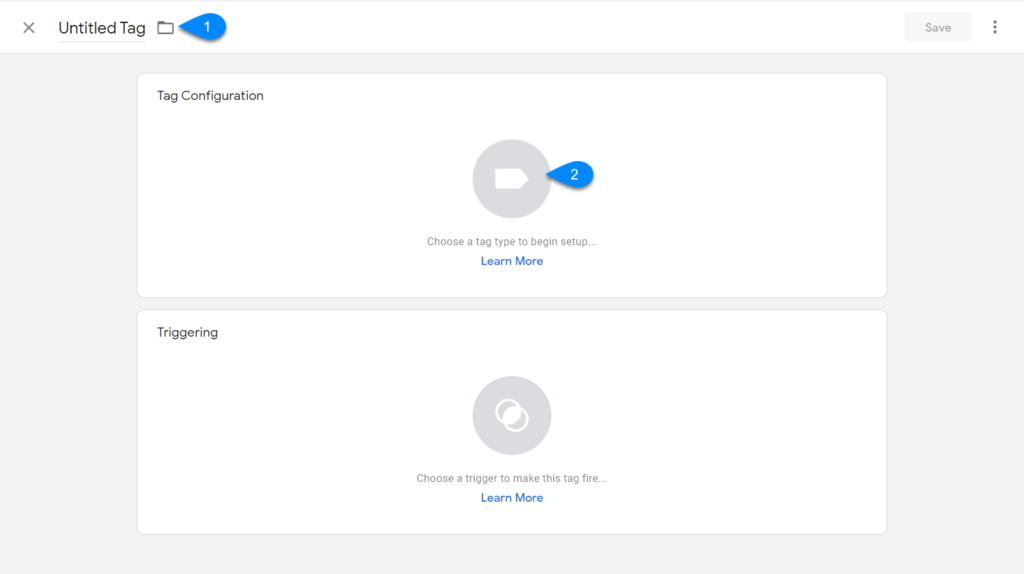Click the Triggering heading
The width and height of the screenshot is (1024, 574).
187,333
